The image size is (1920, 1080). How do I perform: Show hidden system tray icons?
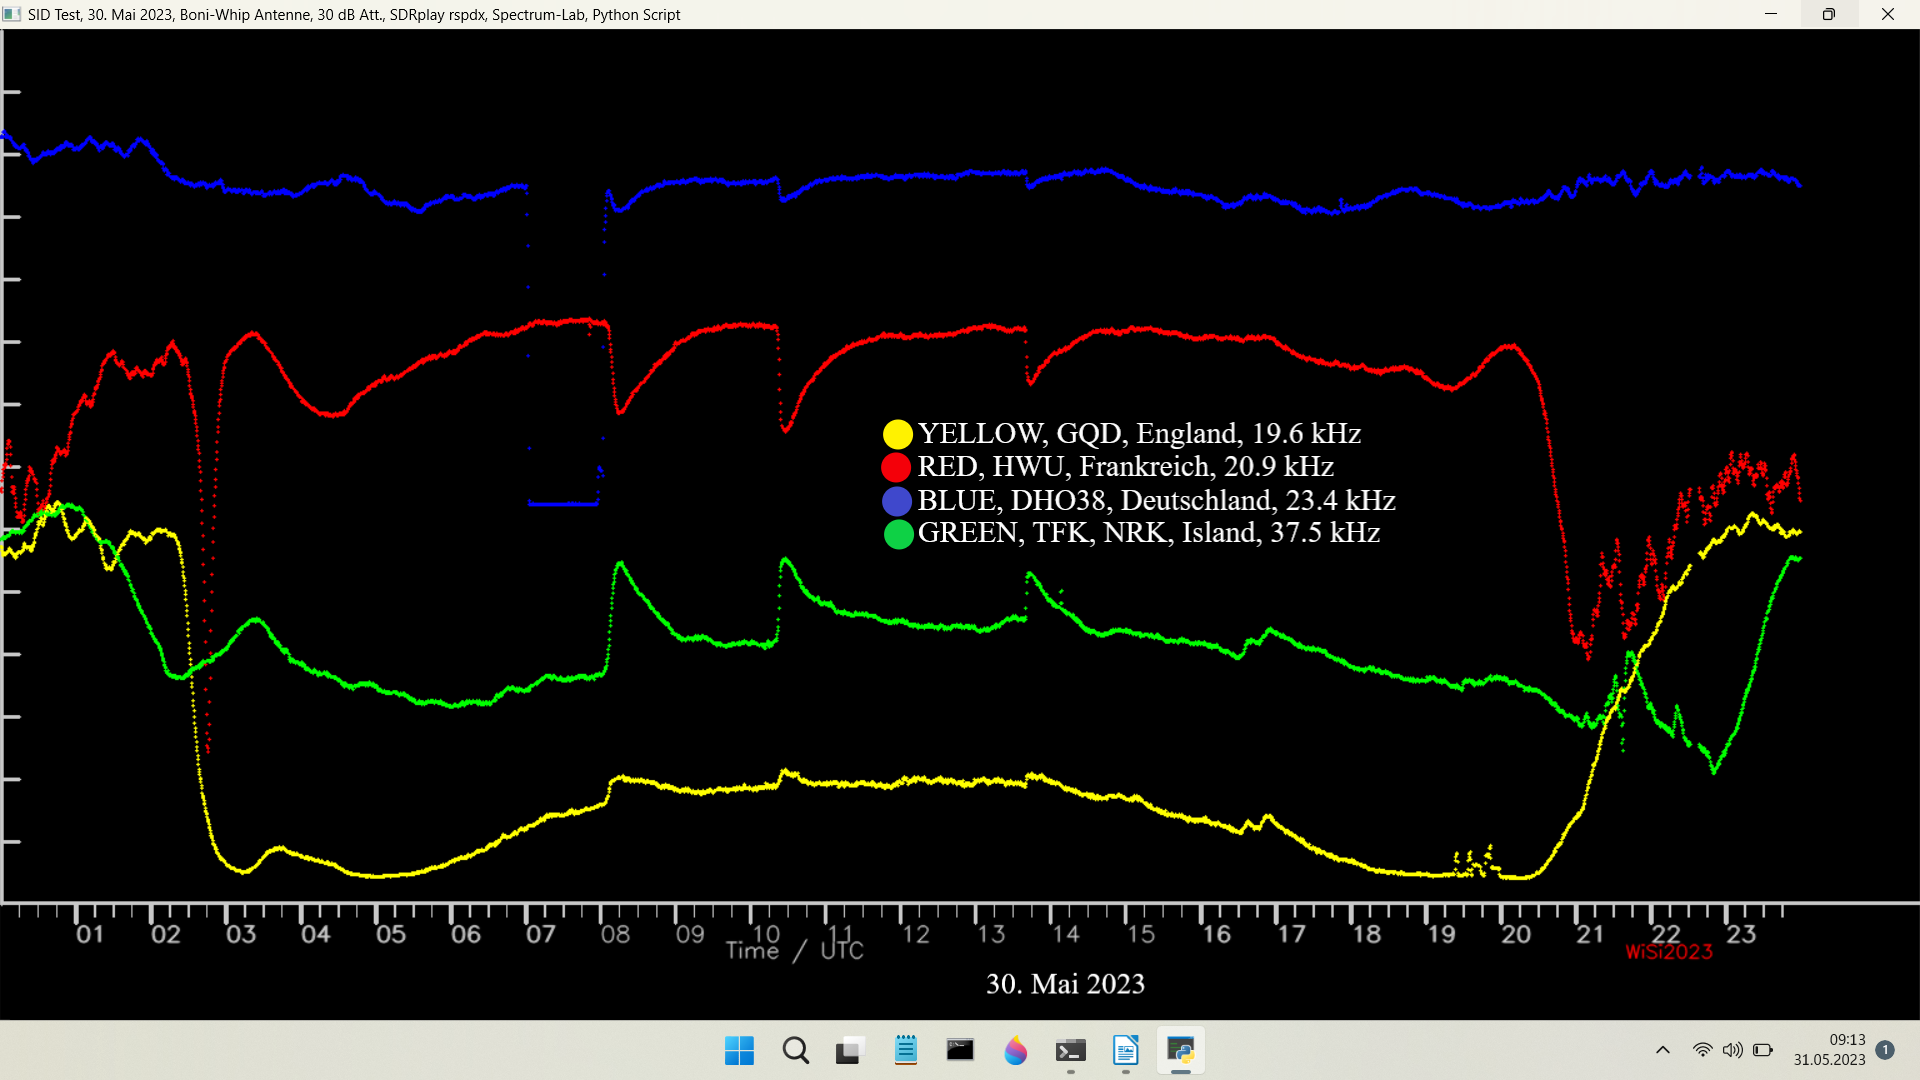[1663, 1050]
